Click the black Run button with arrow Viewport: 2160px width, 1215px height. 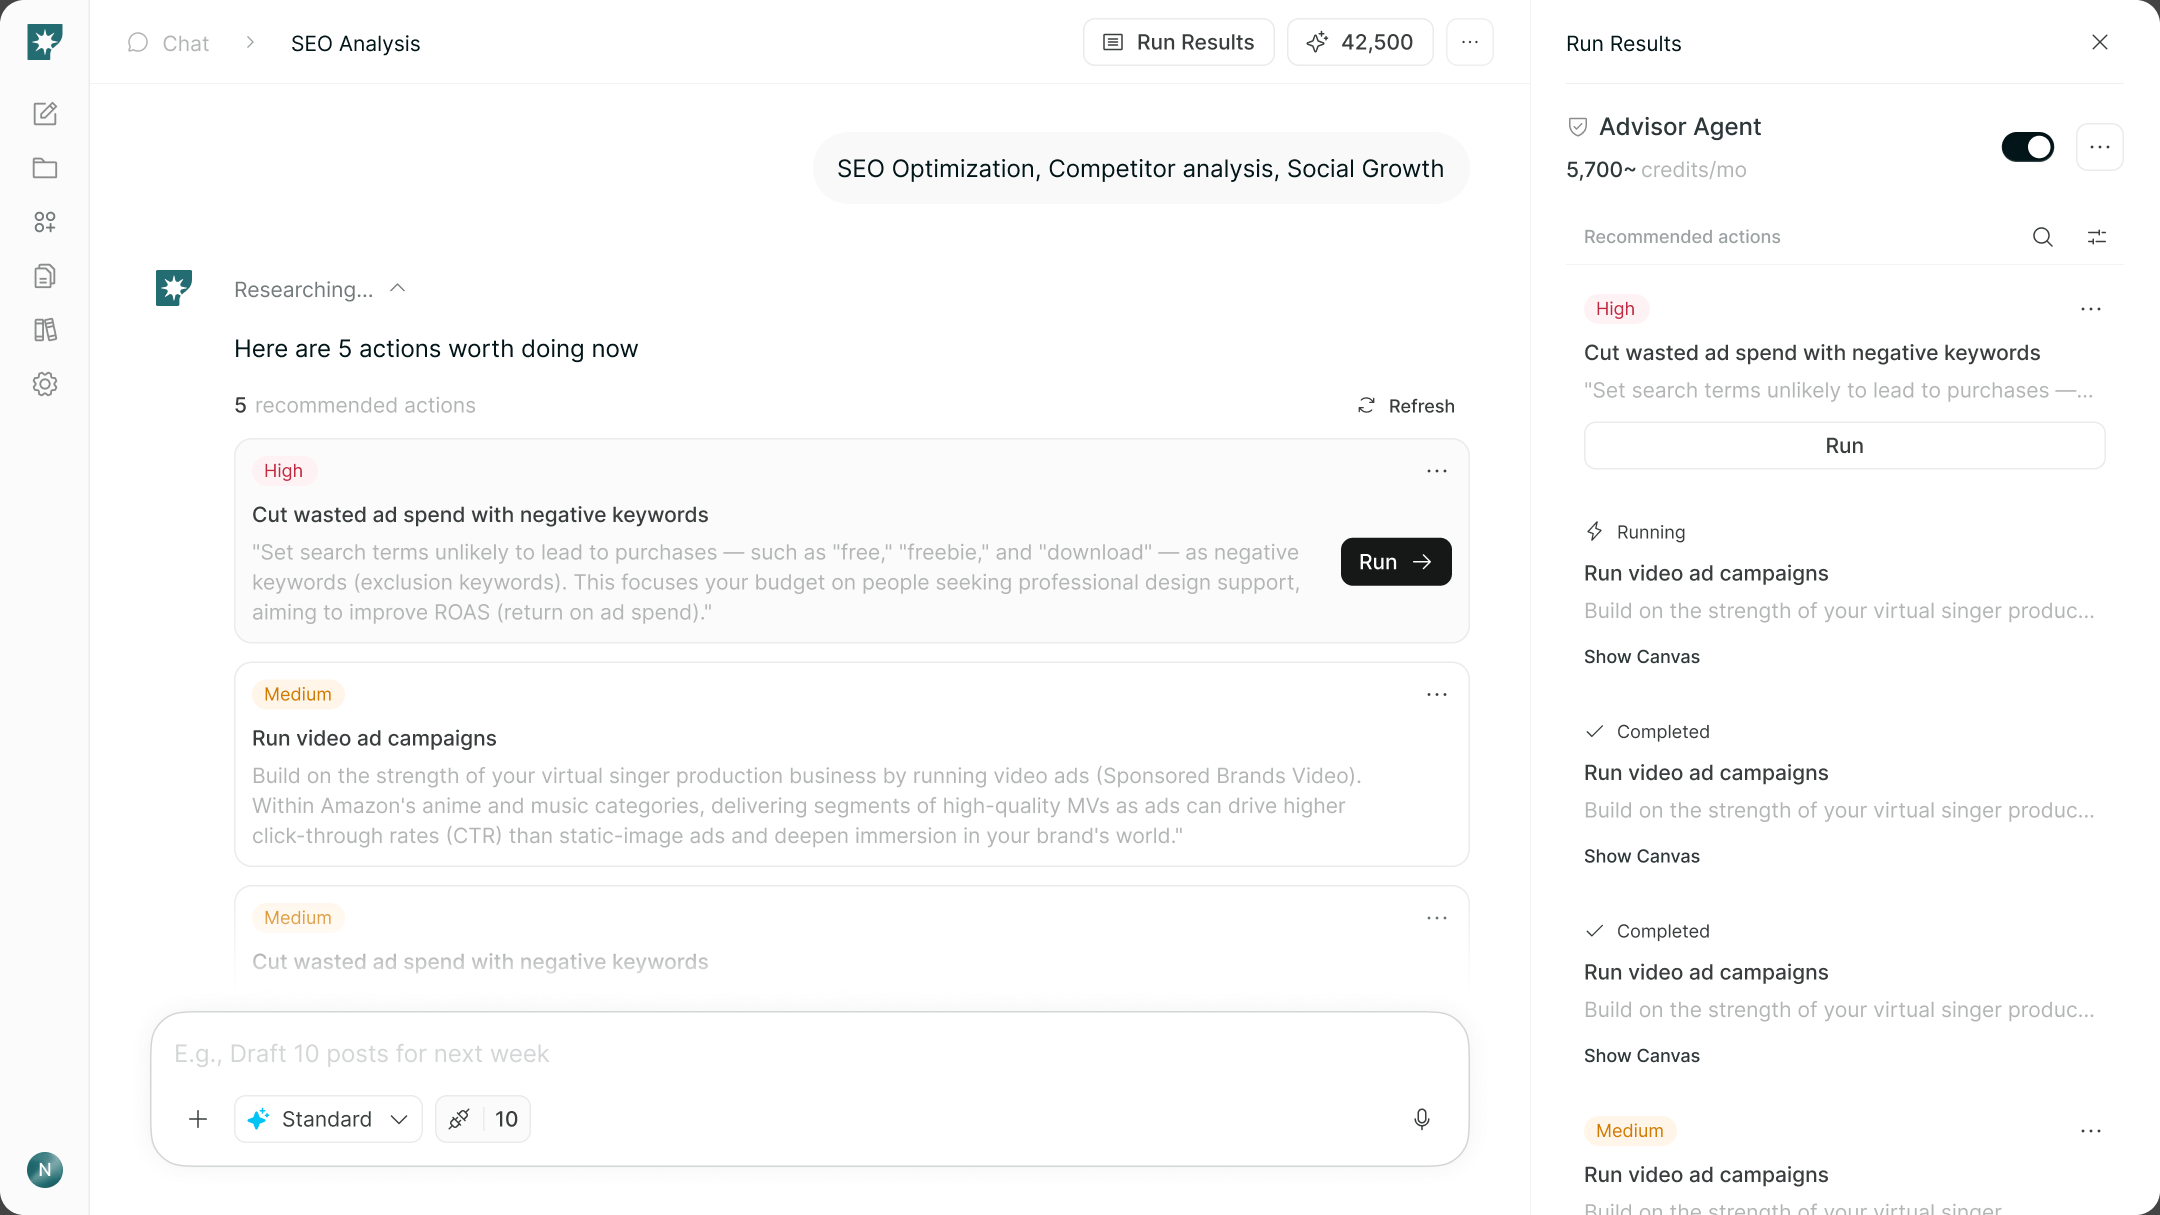[1396, 562]
